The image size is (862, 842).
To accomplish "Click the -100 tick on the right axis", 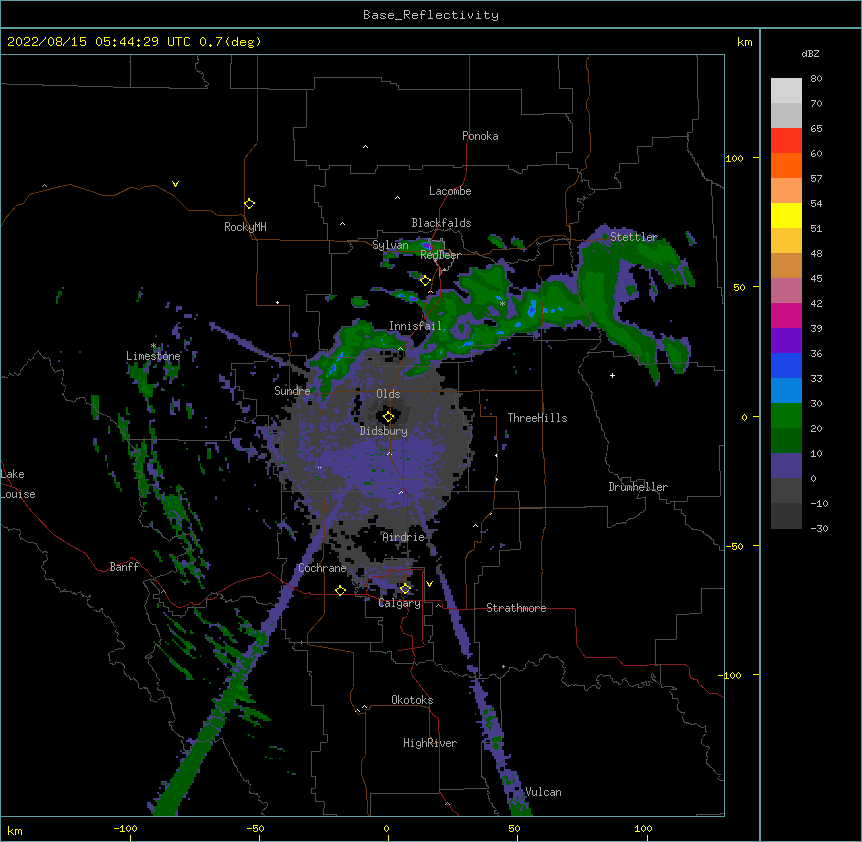I will tap(731, 675).
